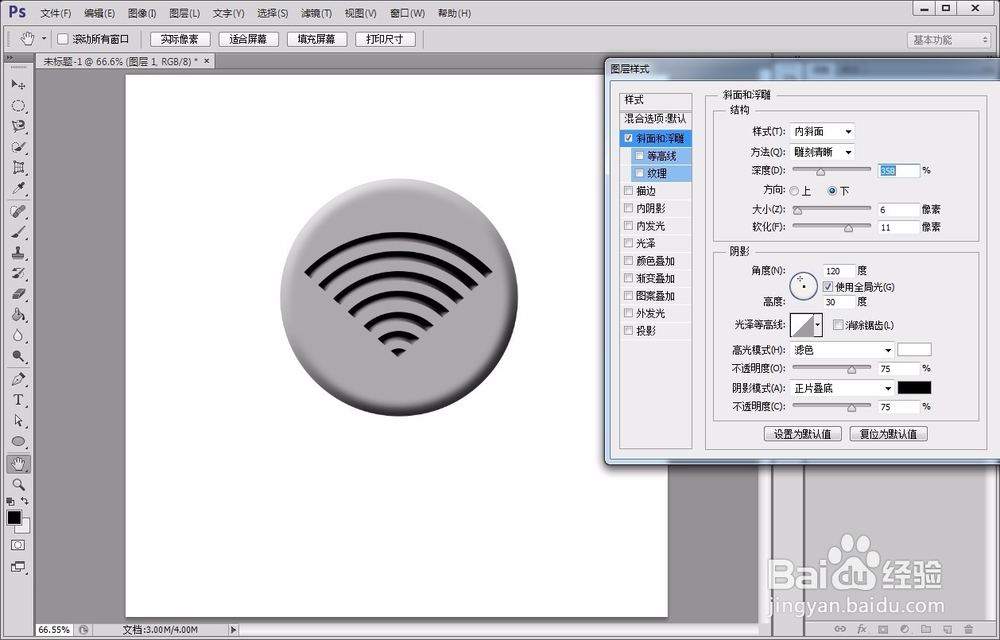The width and height of the screenshot is (1000, 640).
Task: Enable the 等高线 checkbox
Action: [x=640, y=156]
